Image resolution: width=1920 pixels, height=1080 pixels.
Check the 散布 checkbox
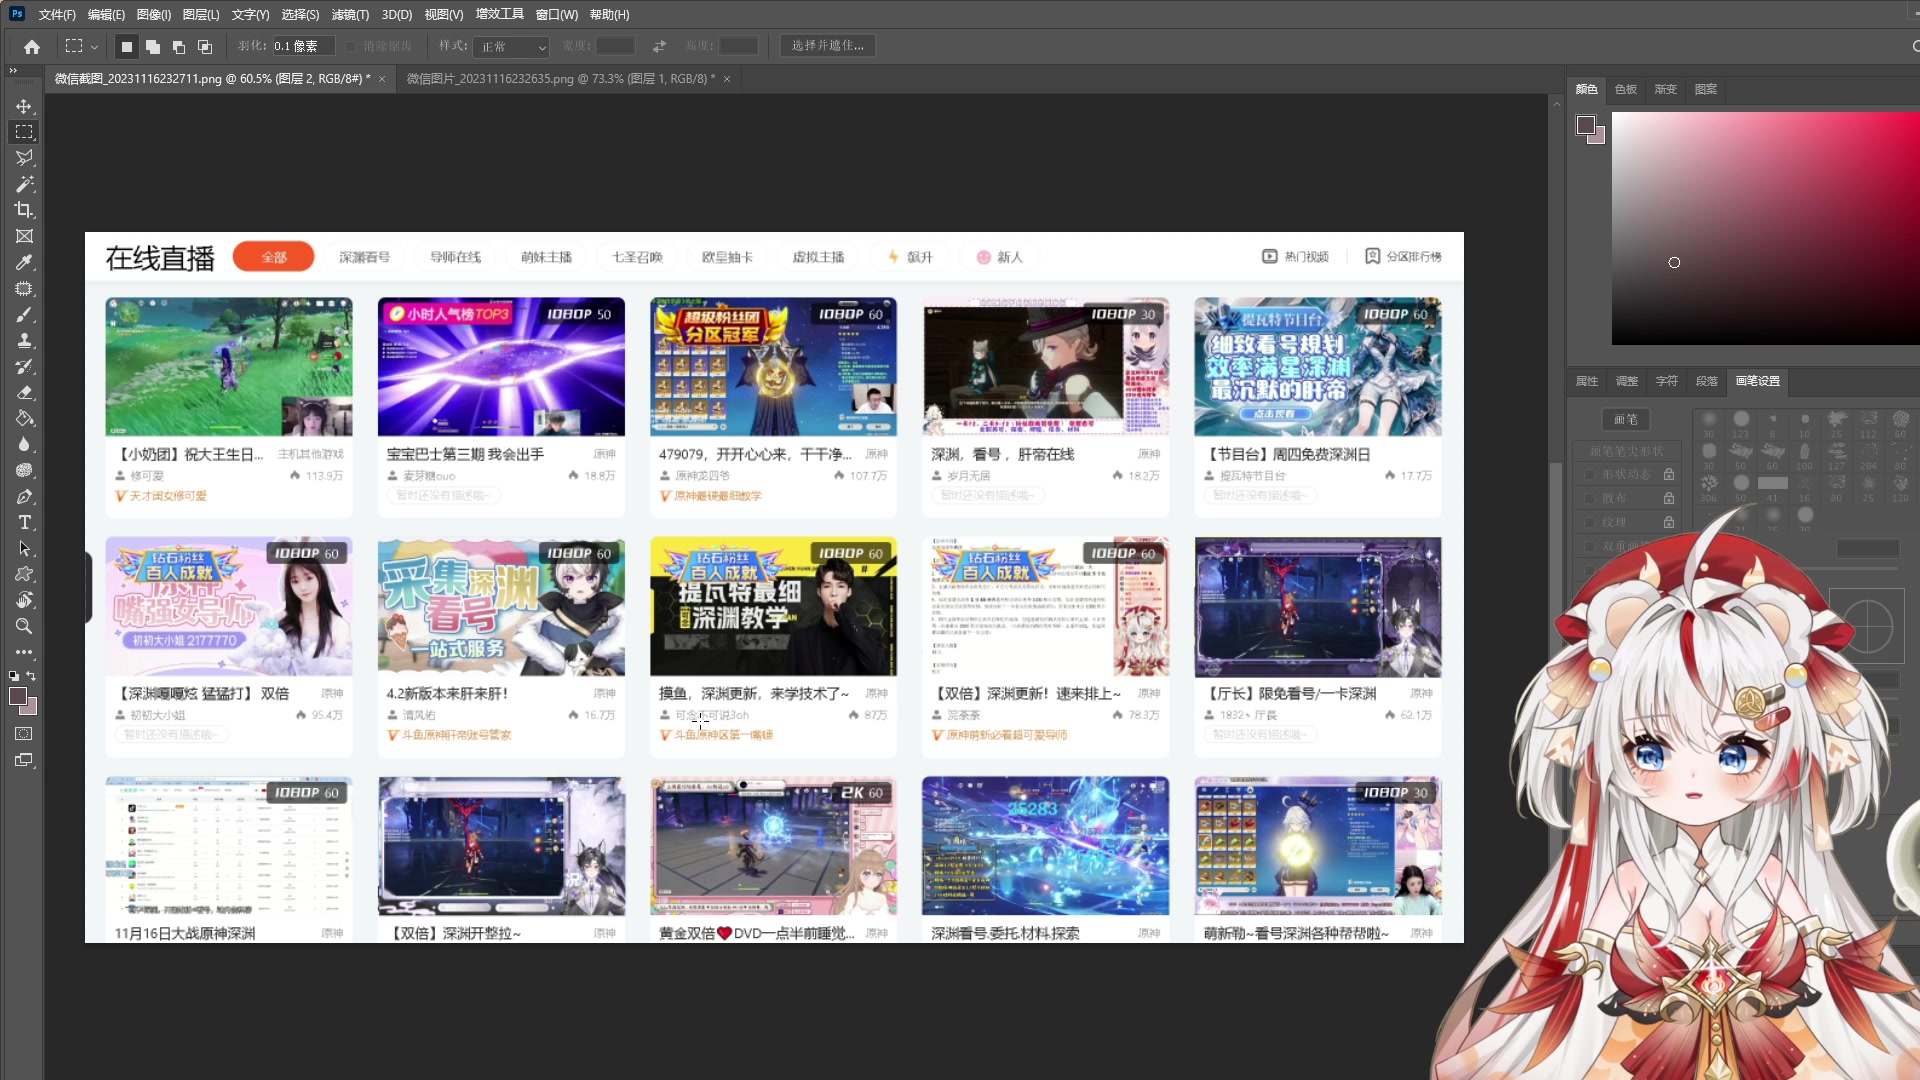pos(1590,498)
